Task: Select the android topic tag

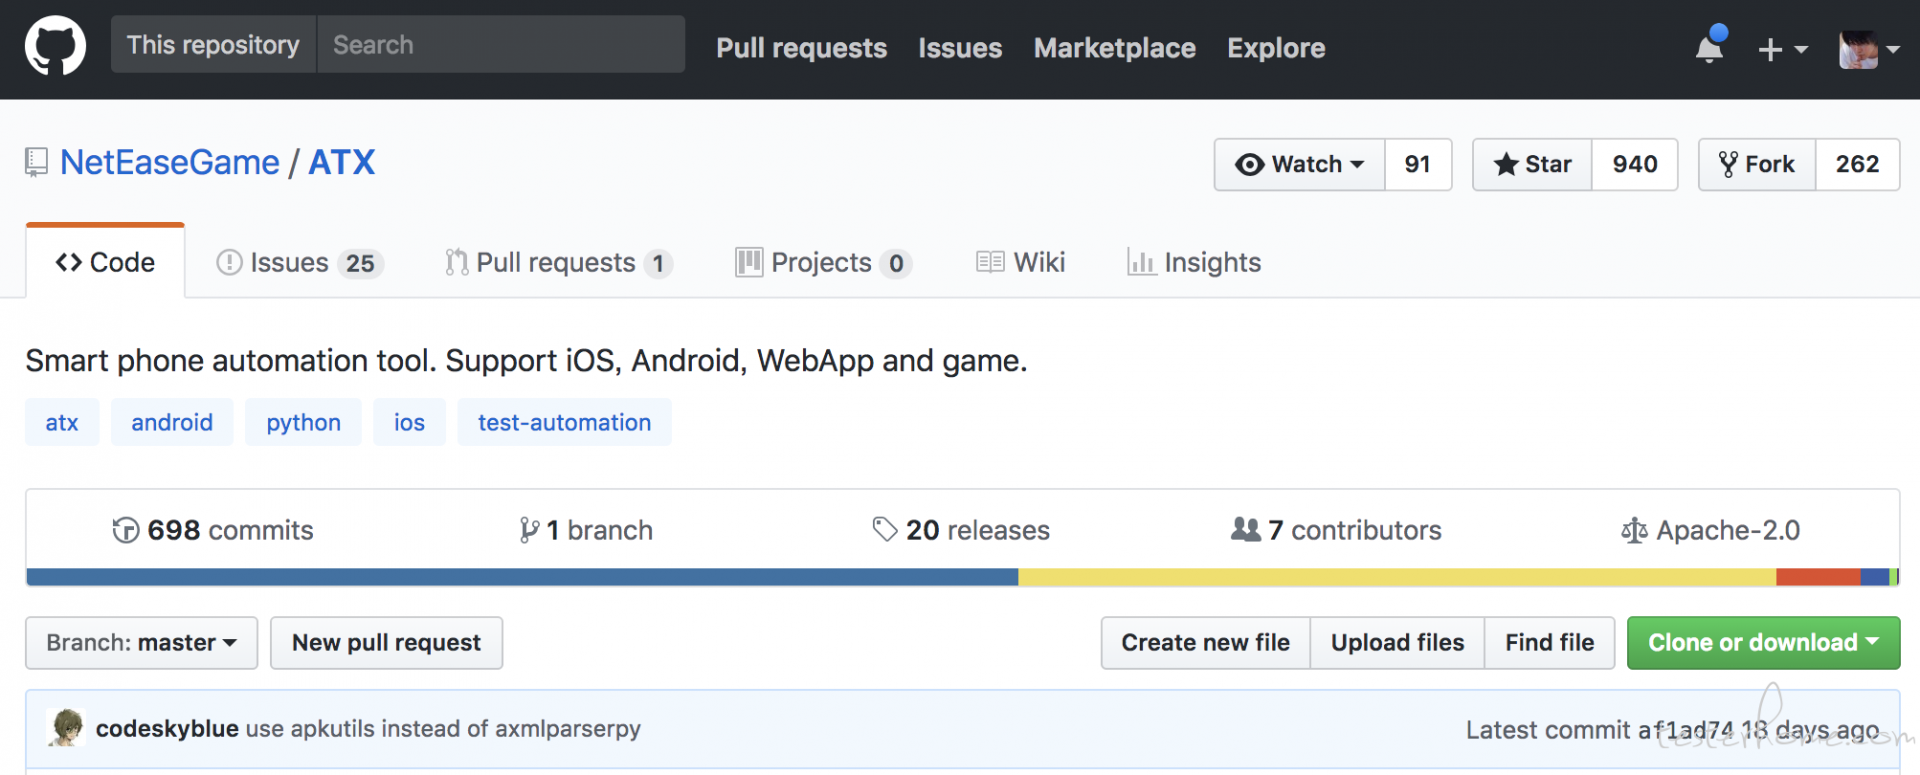Action: pos(172,422)
